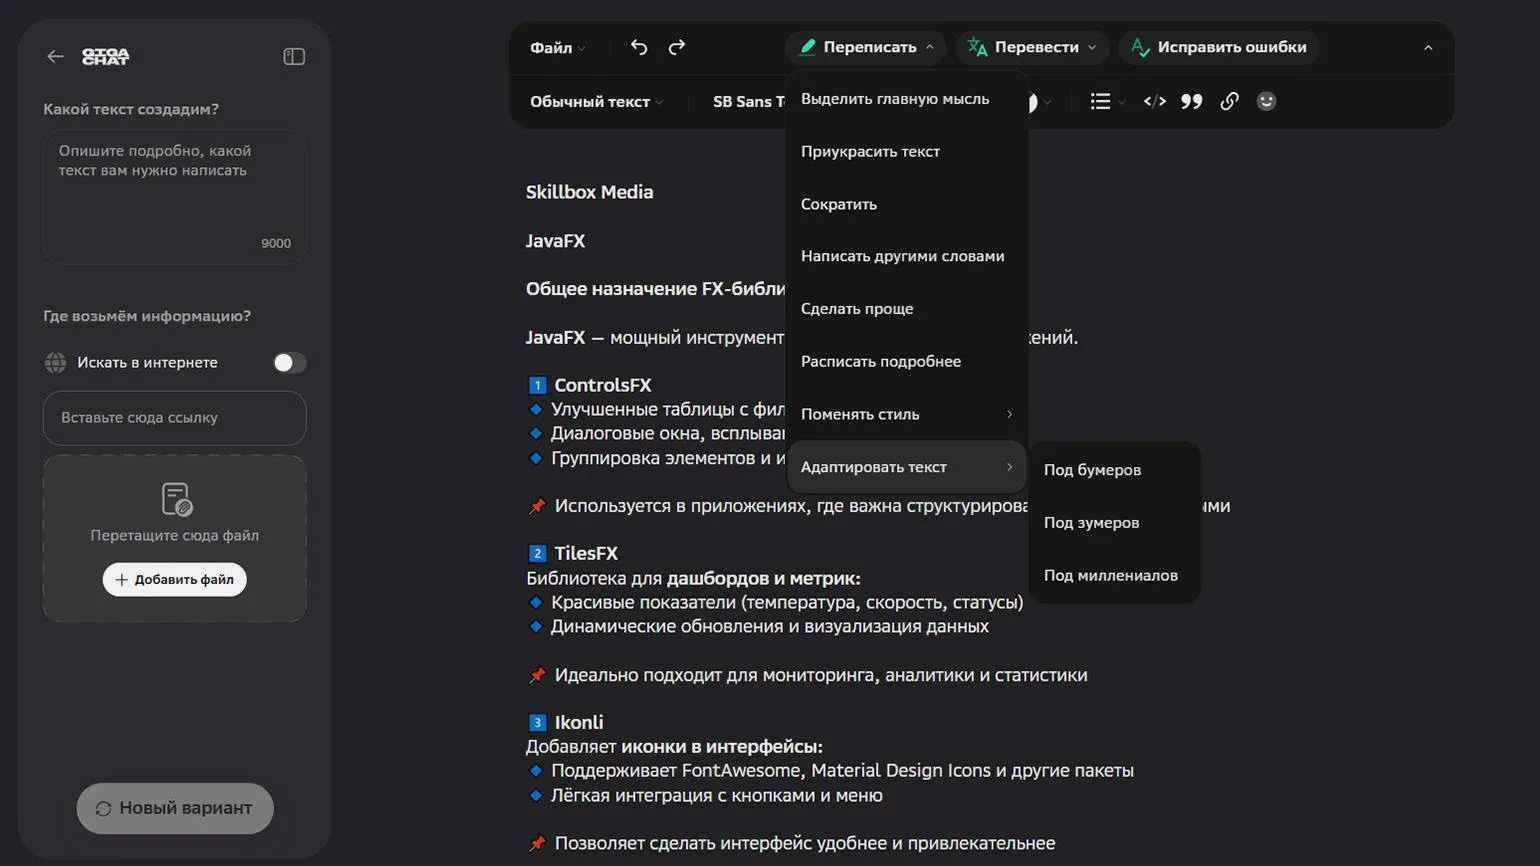The width and height of the screenshot is (1540, 866).
Task: Enable the Искать в интернете switch
Action: coord(289,362)
